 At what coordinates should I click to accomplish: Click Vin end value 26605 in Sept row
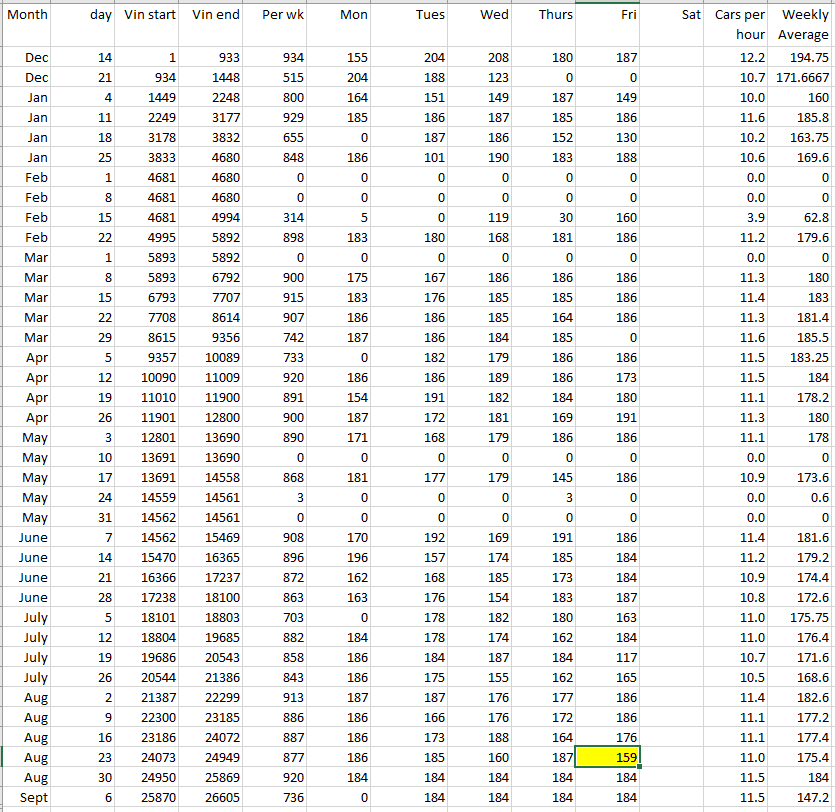click(x=215, y=797)
